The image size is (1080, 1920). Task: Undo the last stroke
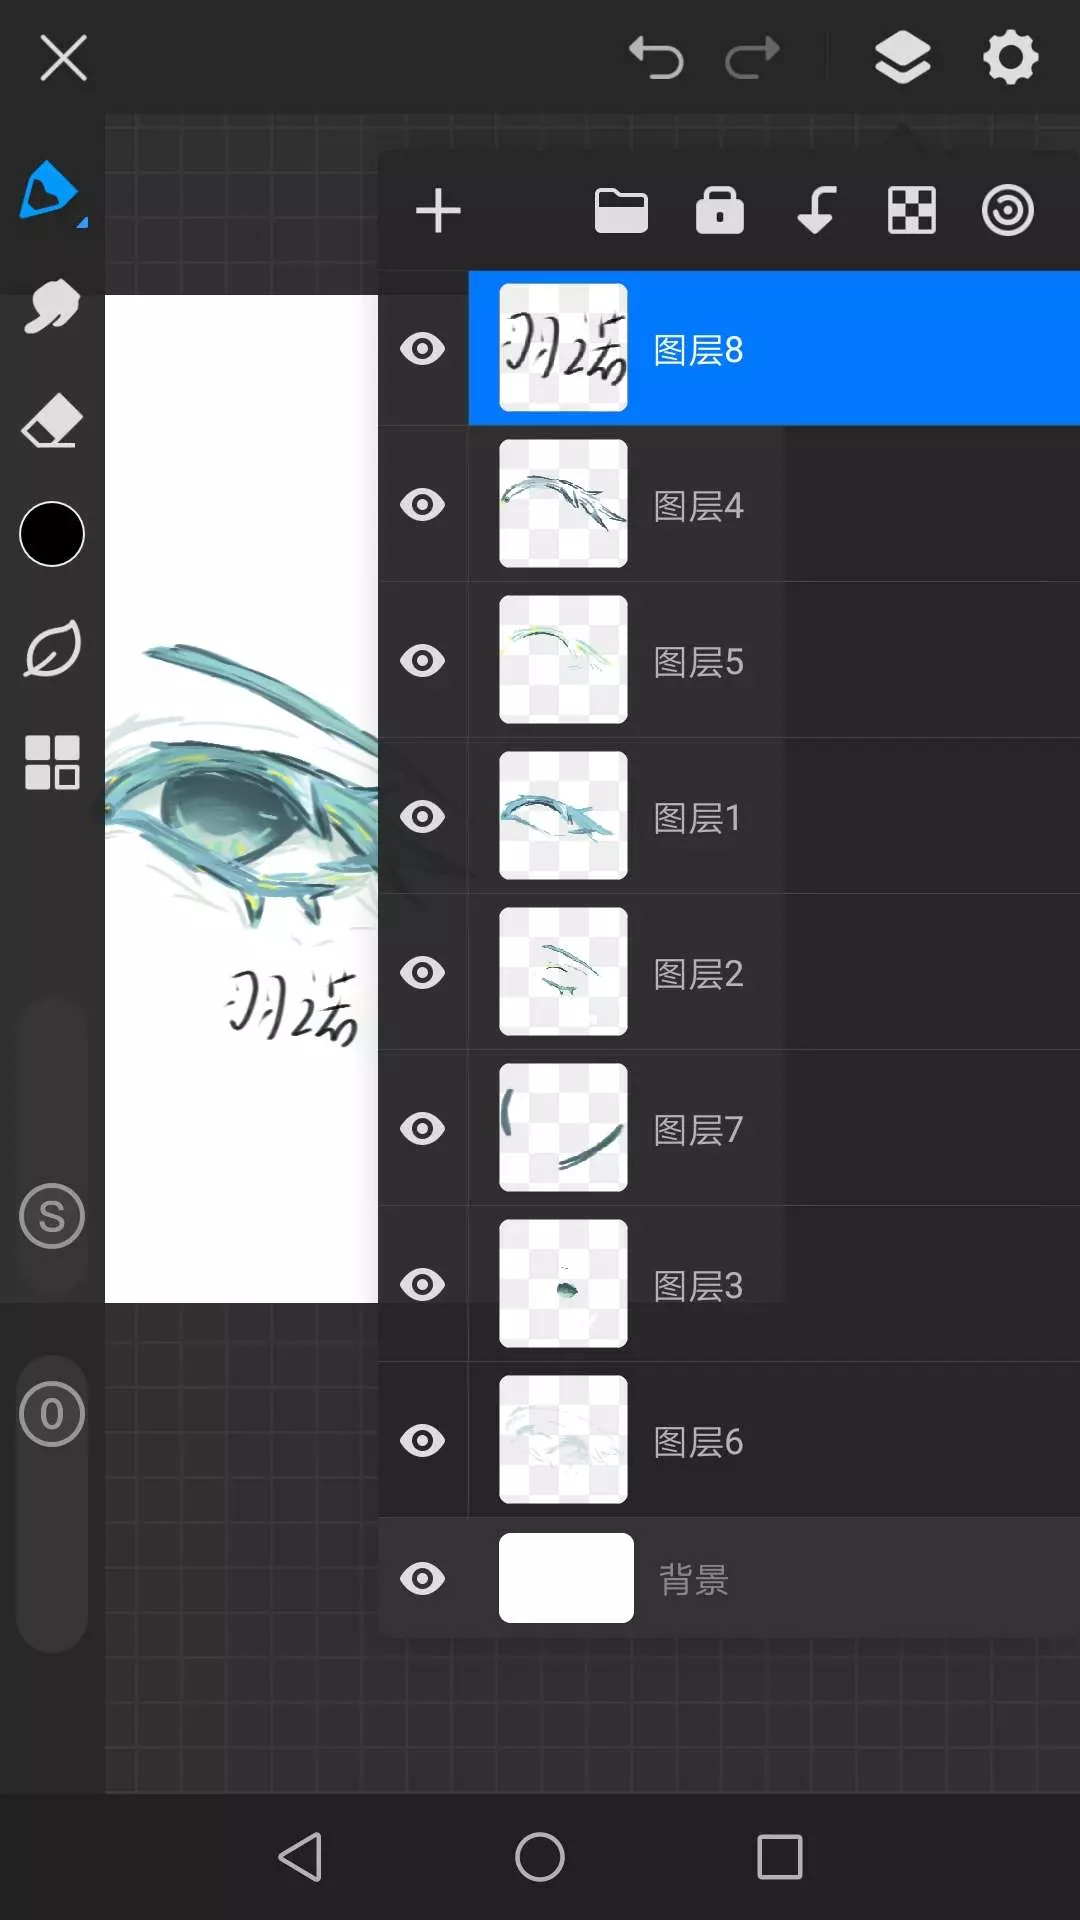(x=656, y=58)
